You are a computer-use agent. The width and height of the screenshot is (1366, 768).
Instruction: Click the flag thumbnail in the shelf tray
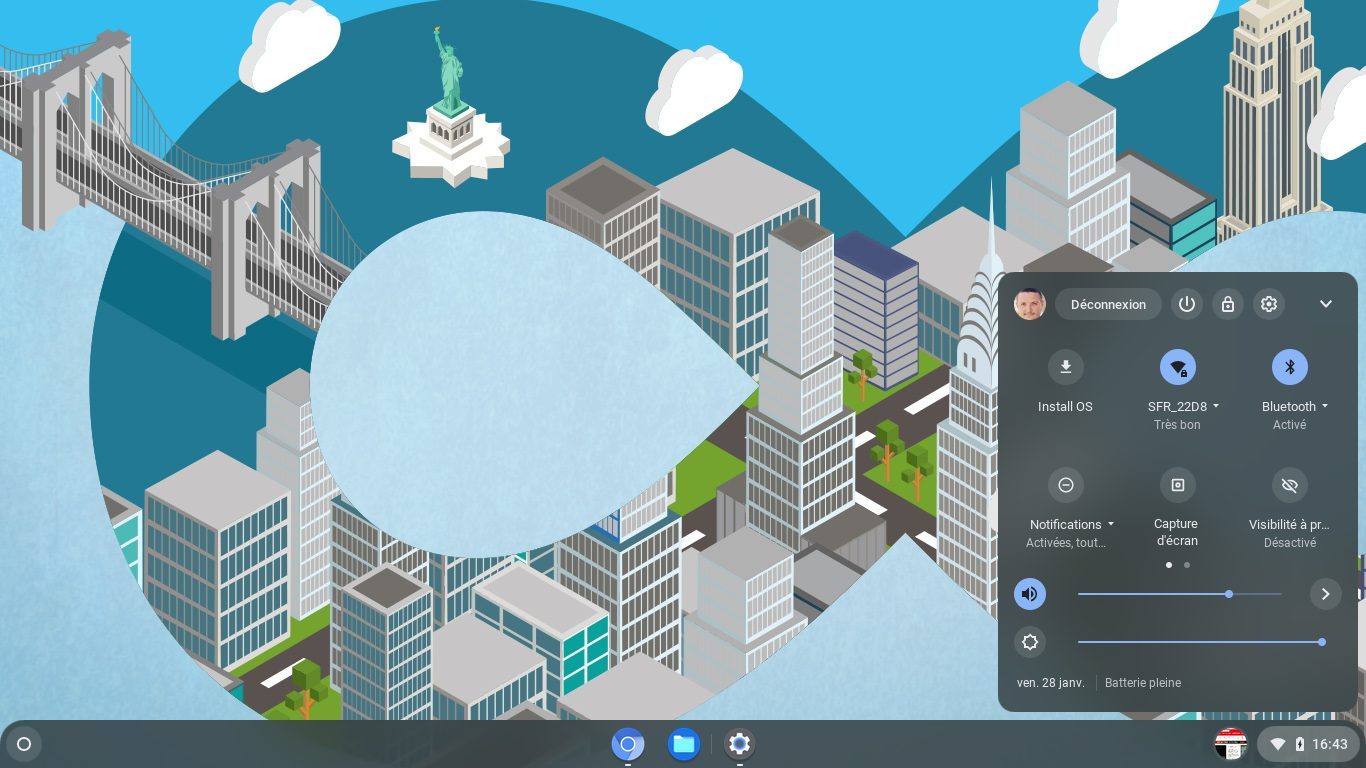point(1231,744)
